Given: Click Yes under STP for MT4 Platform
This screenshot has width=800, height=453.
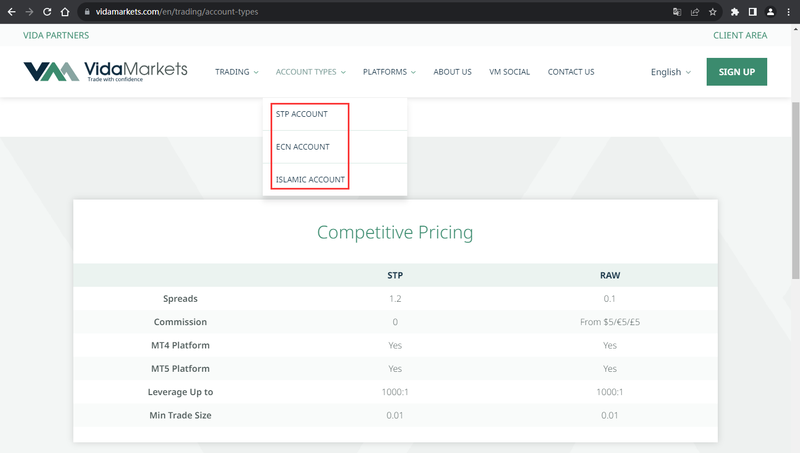Looking at the screenshot, I should [x=395, y=345].
